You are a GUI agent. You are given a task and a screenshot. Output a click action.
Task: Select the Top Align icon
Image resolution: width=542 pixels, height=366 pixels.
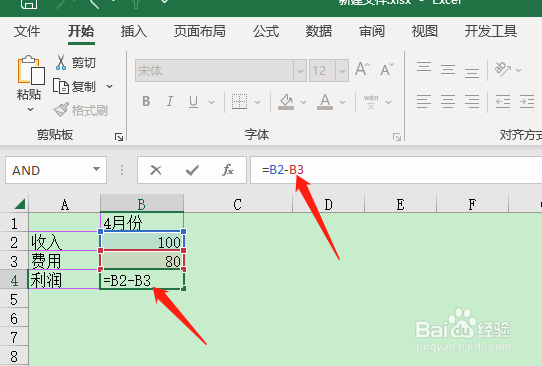click(424, 67)
